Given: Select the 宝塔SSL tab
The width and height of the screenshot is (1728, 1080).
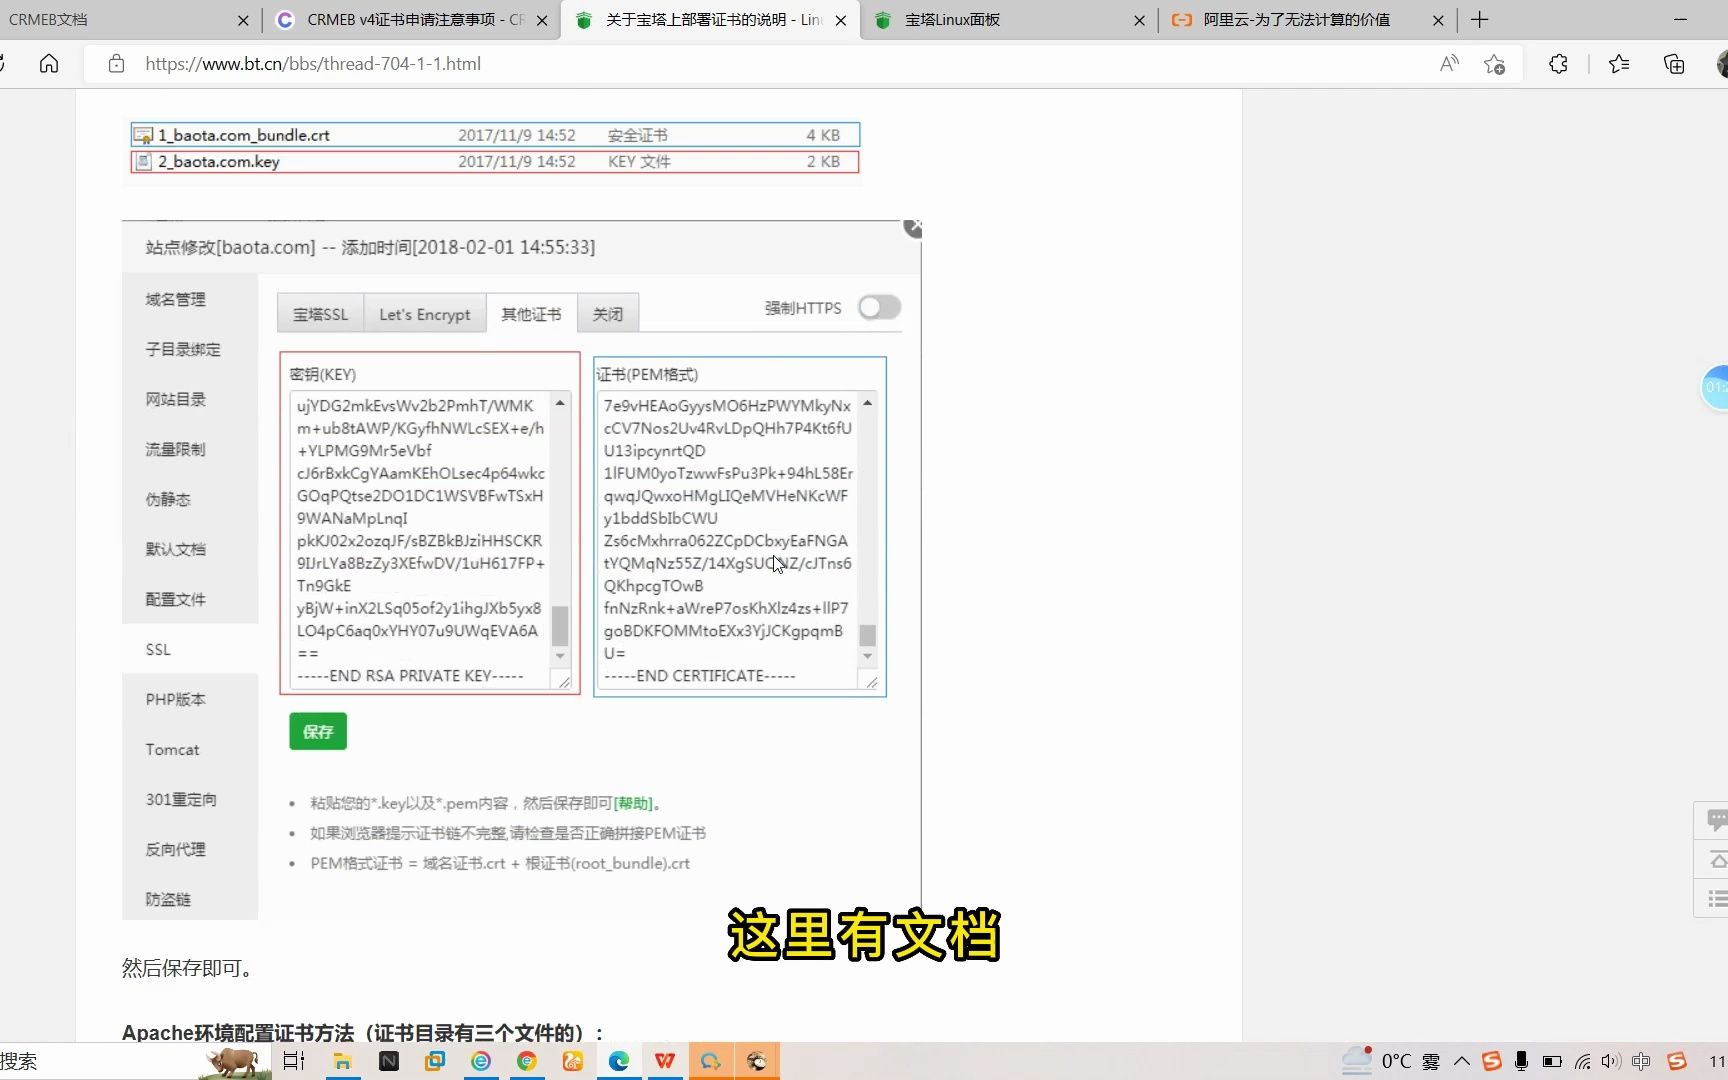Looking at the screenshot, I should click(320, 314).
